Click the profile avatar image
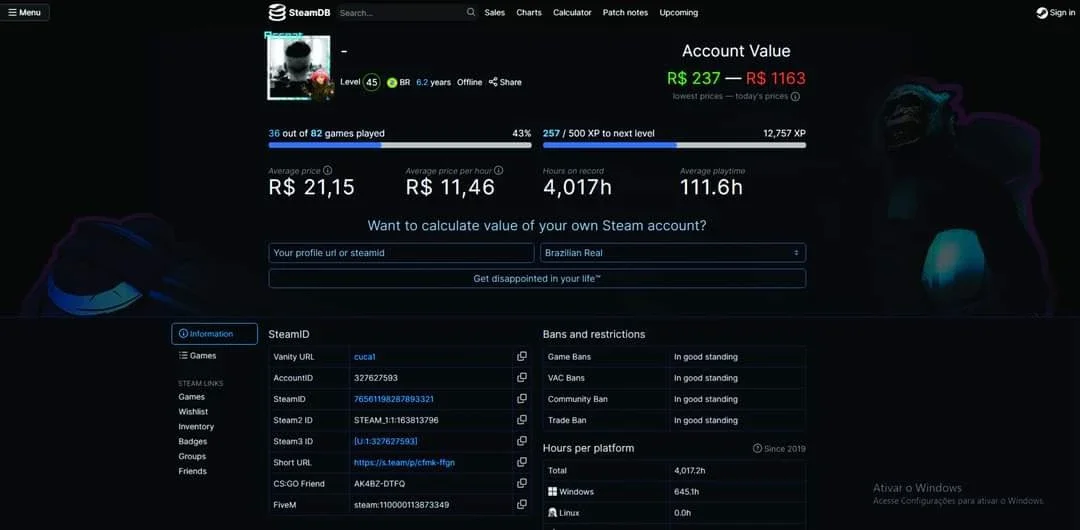 [299, 68]
